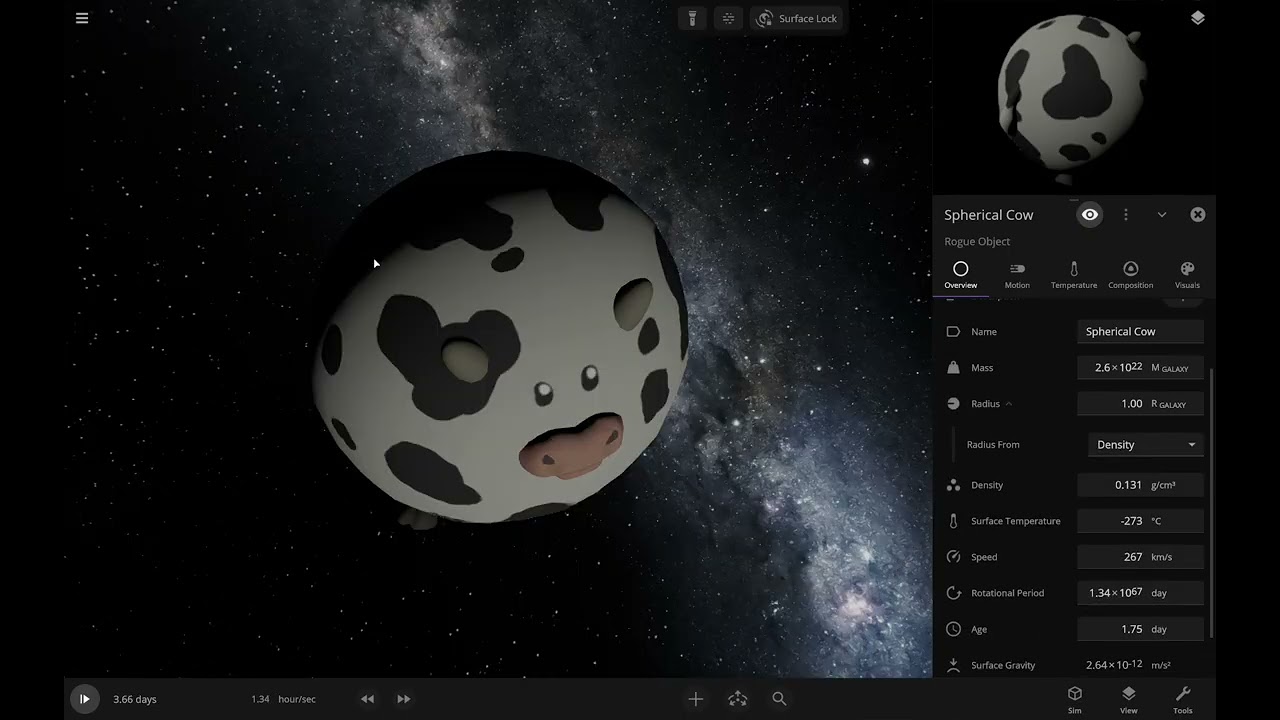
Task: Play the simulation
Action: 84,699
